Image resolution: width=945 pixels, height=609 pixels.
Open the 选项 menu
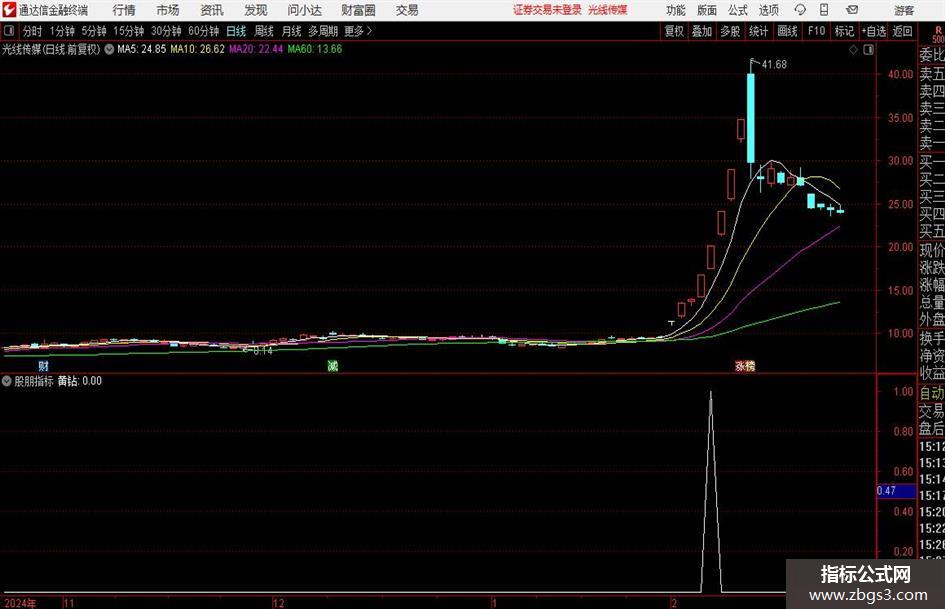tap(768, 10)
